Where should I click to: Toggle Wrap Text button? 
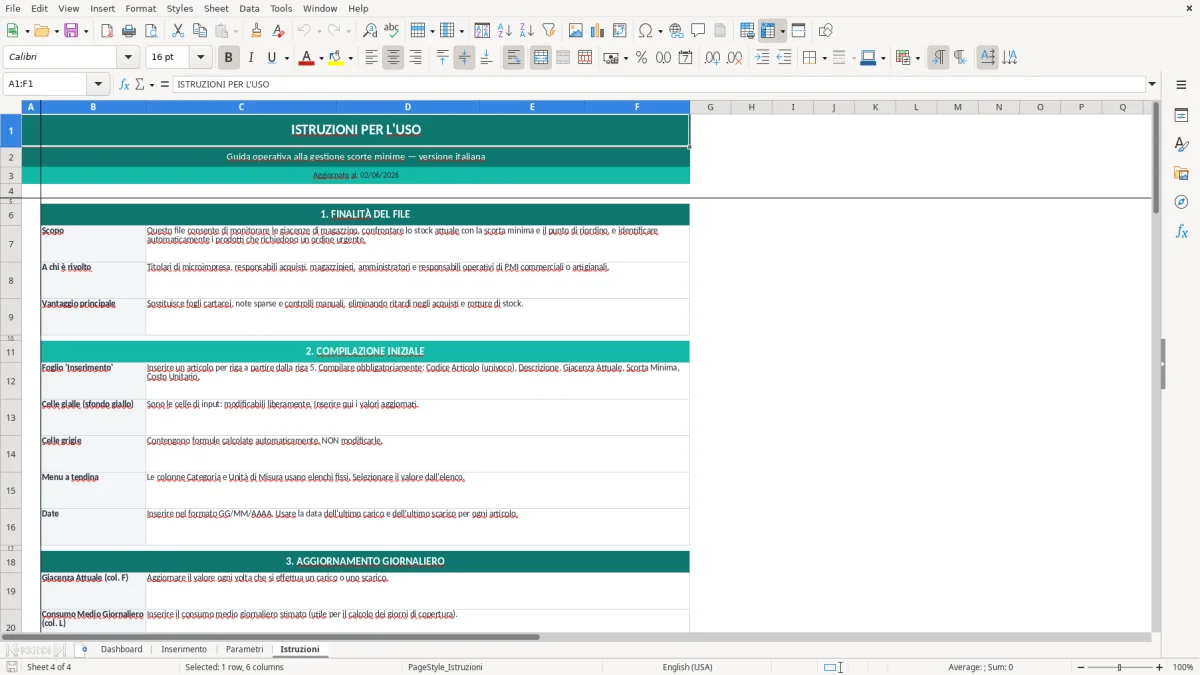513,58
